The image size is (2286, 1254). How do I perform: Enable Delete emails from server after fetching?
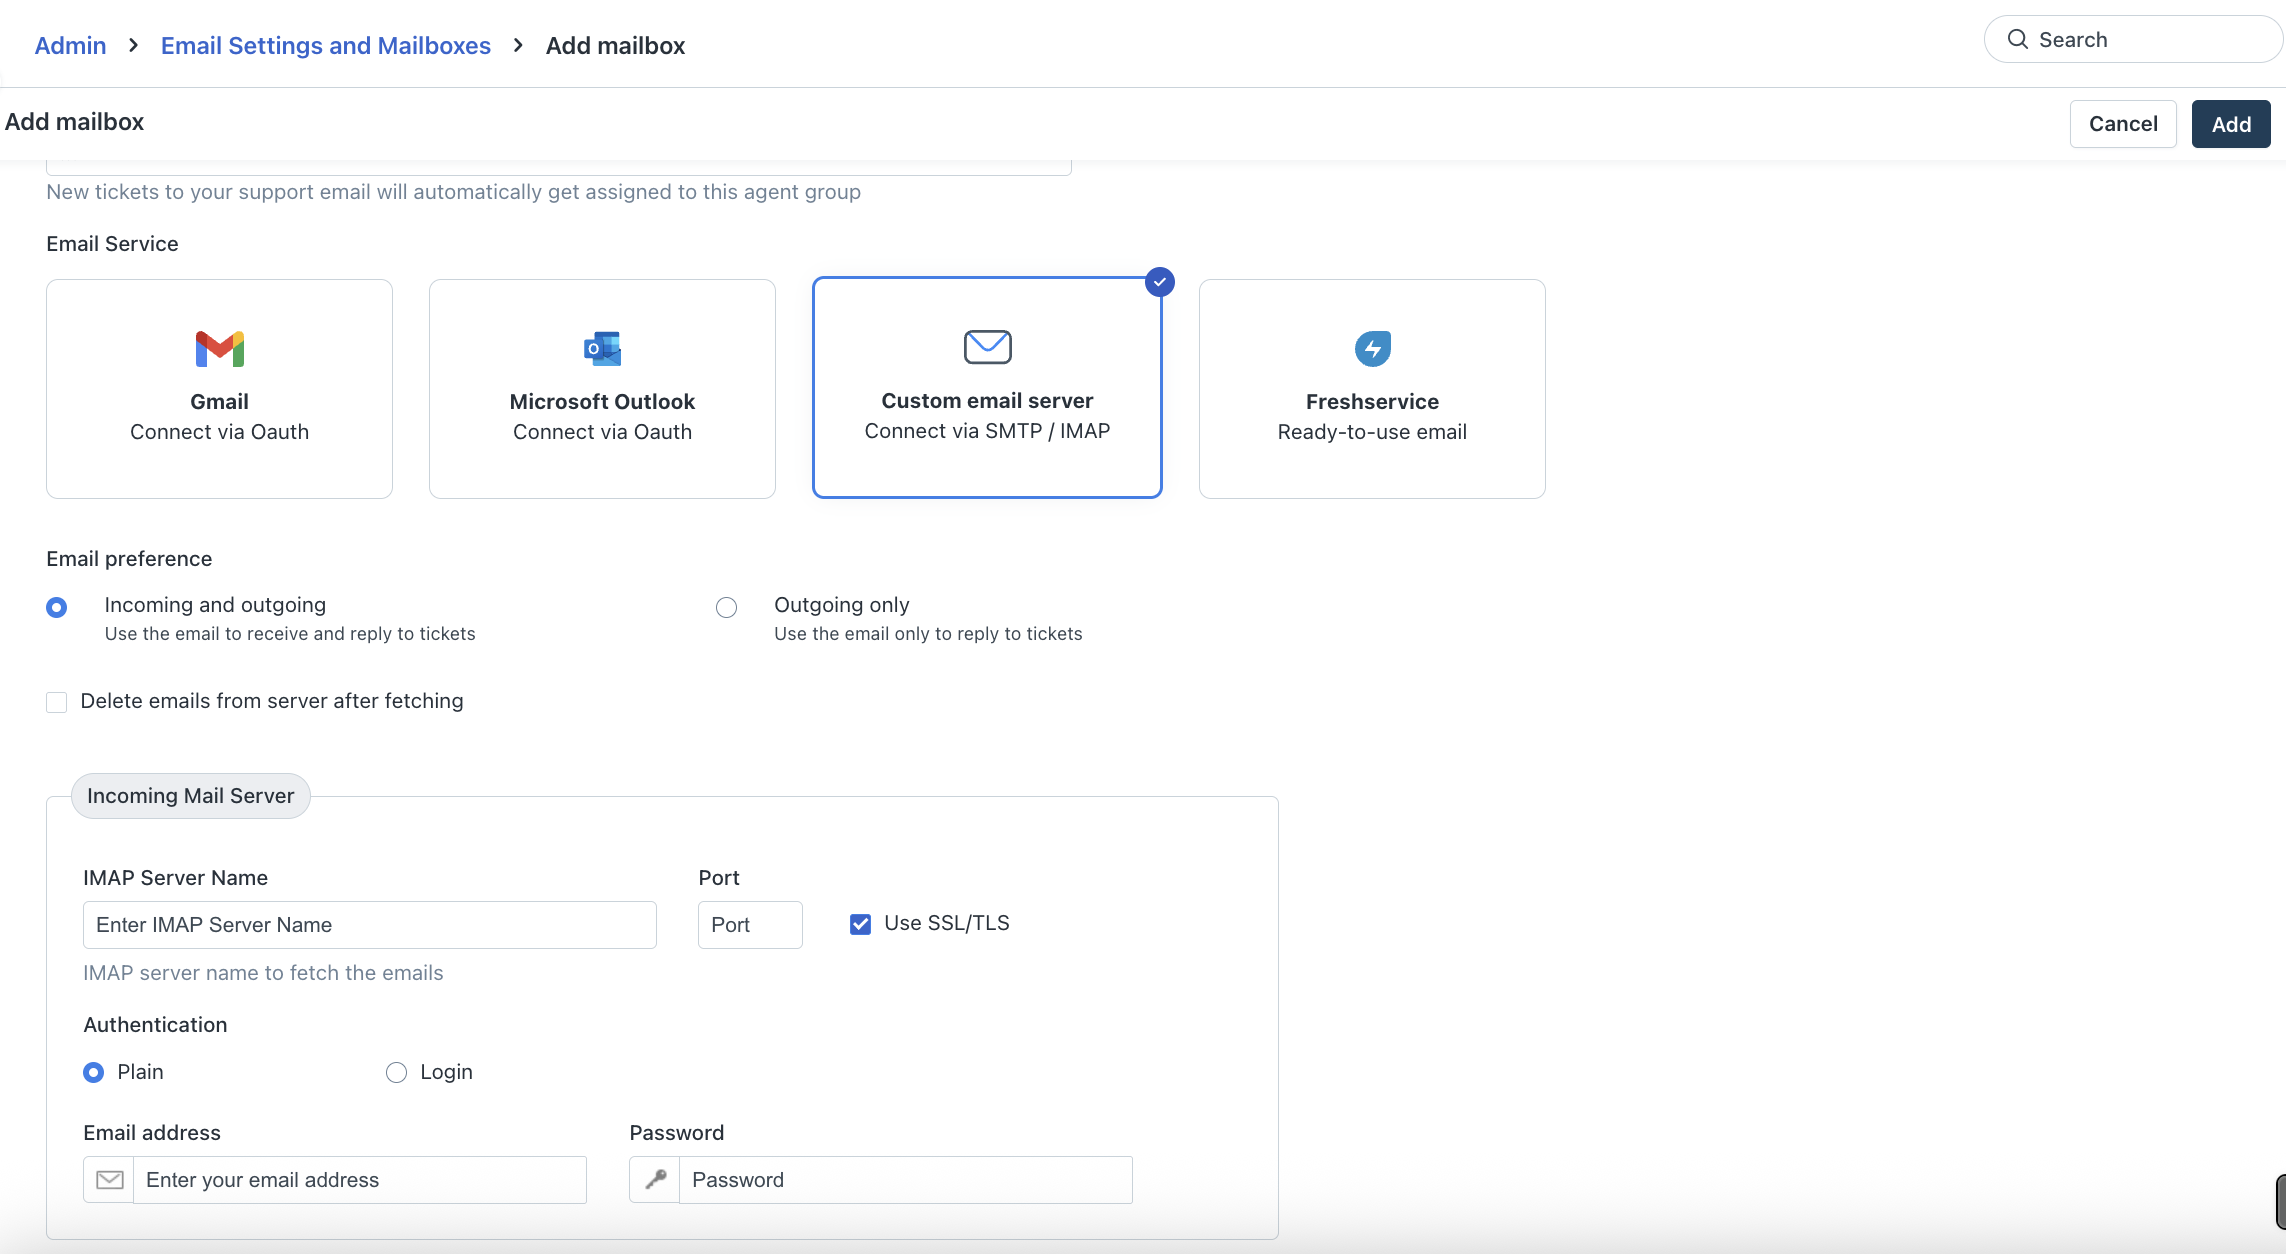click(x=57, y=702)
